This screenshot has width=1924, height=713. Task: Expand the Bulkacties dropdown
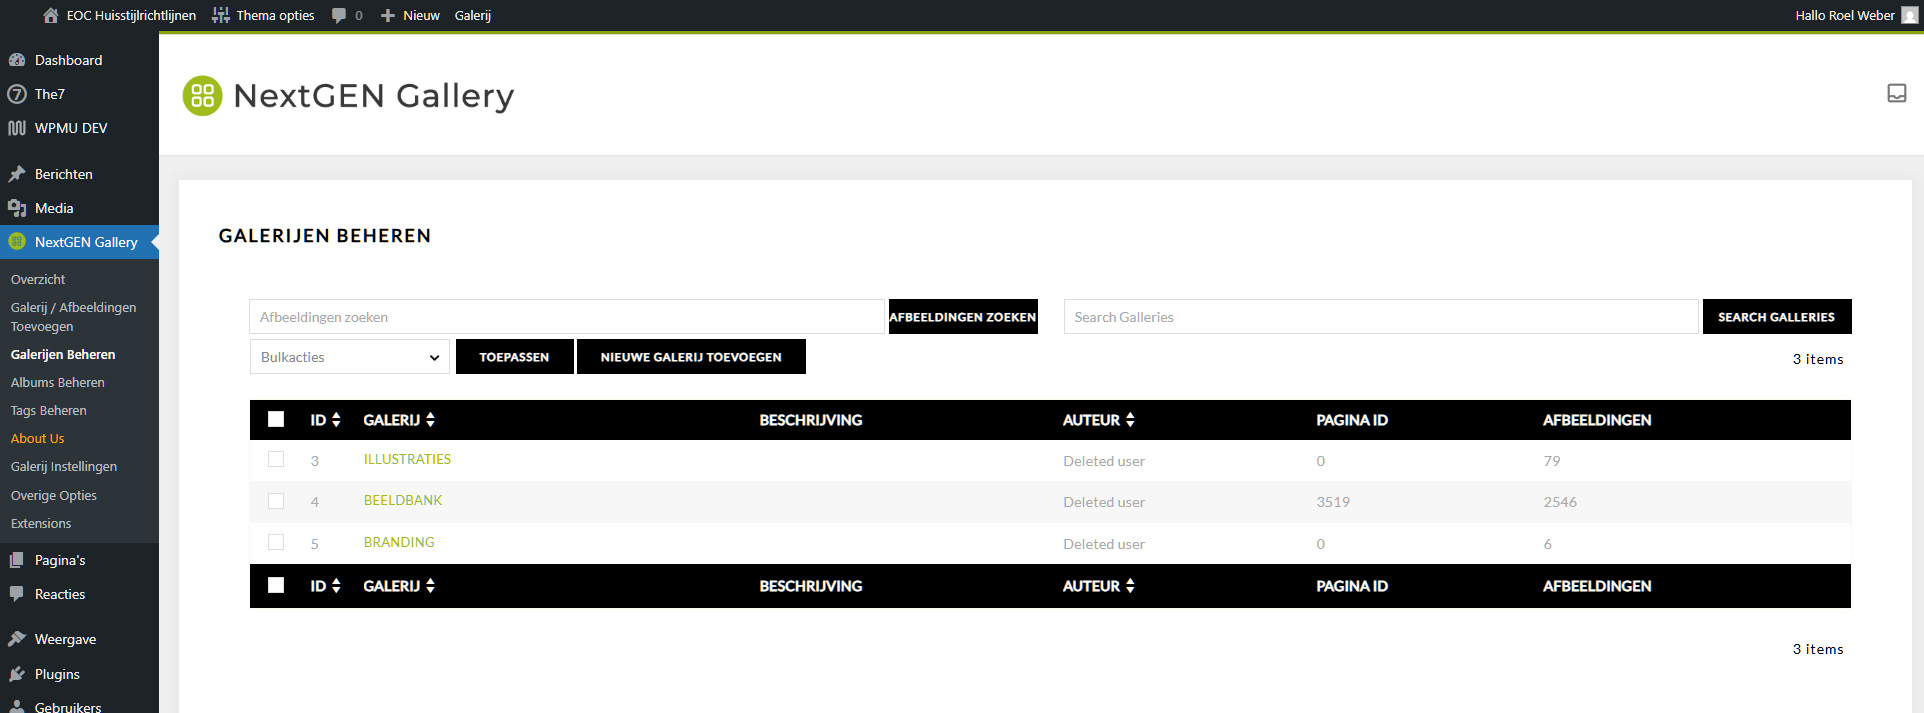[349, 357]
